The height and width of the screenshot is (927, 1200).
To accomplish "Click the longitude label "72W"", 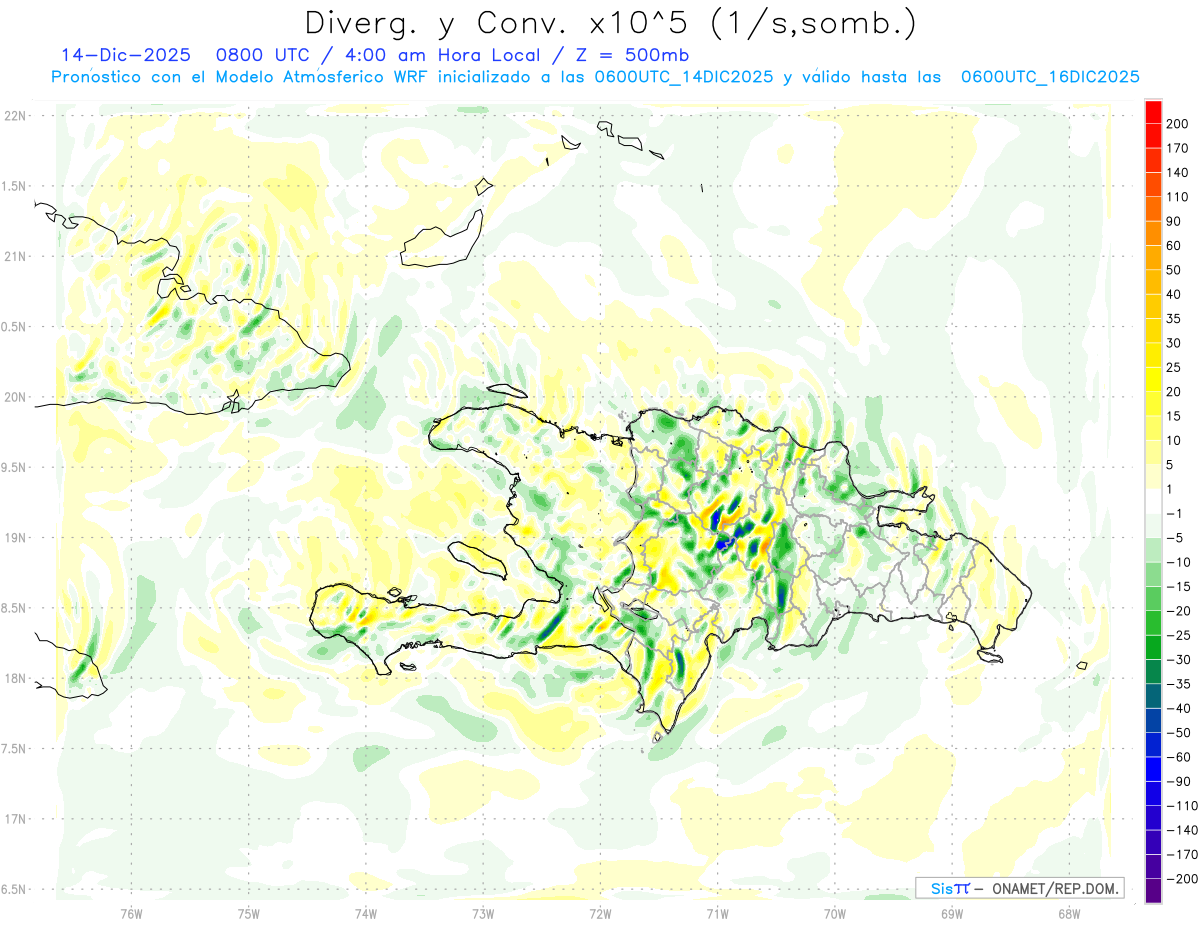I will 600,913.
